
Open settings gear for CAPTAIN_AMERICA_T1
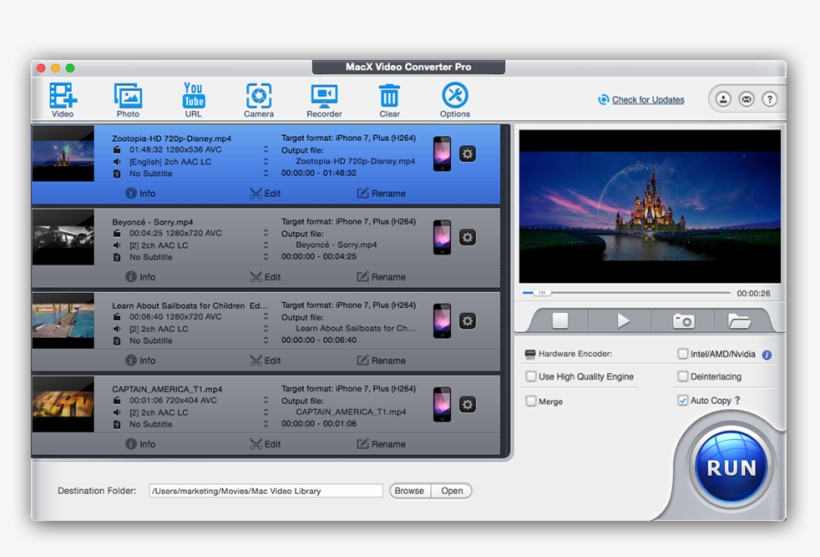468,404
